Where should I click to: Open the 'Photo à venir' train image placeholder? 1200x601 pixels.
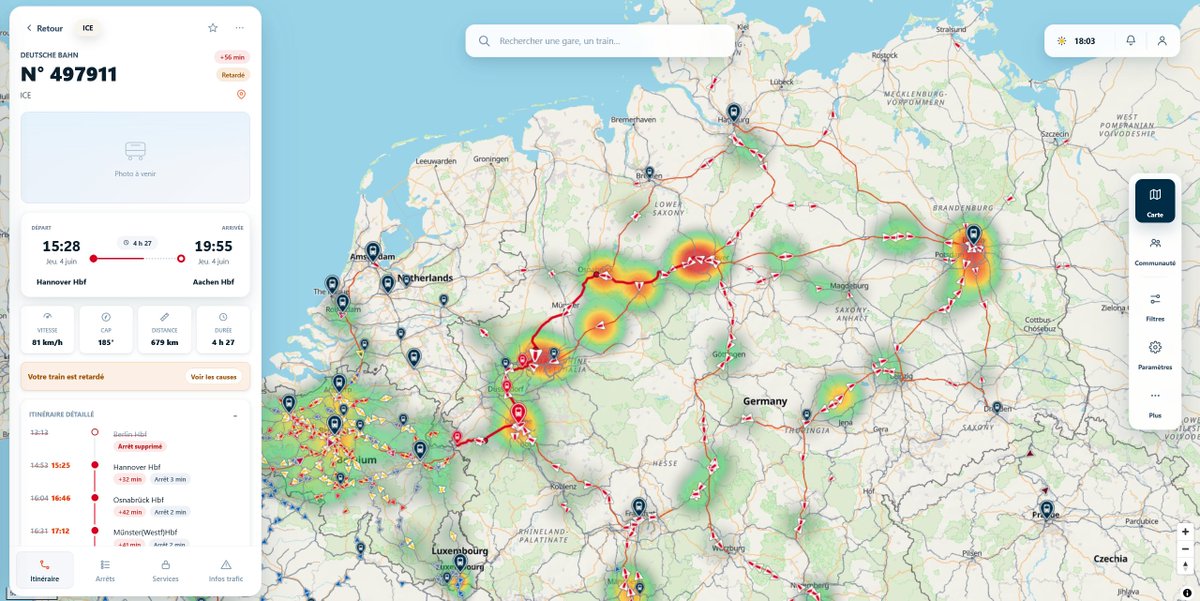[135, 157]
